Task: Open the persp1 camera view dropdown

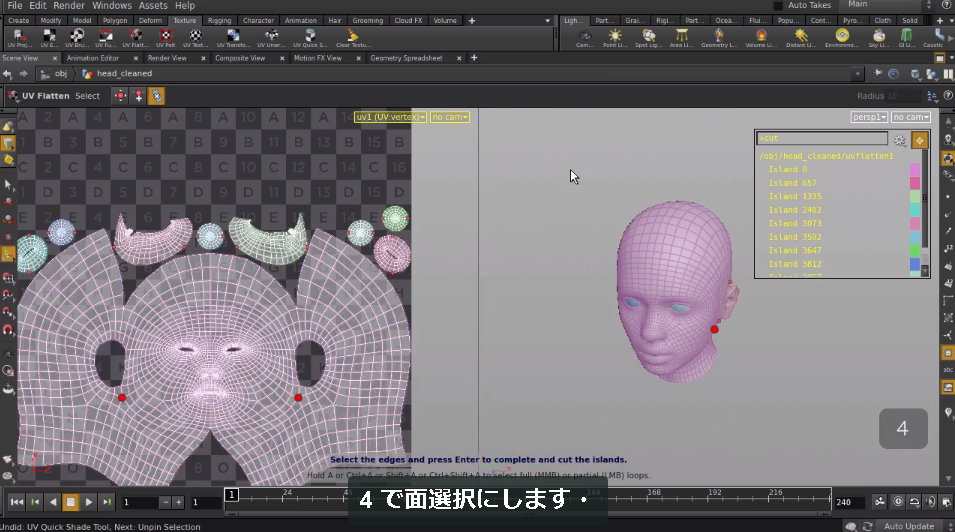Action: click(x=869, y=117)
